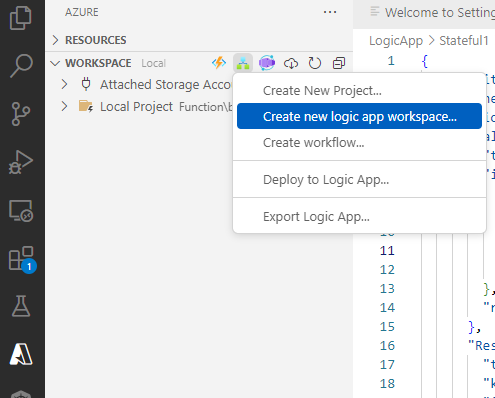
Task: Collapse all items in Workspace
Action: [339, 63]
